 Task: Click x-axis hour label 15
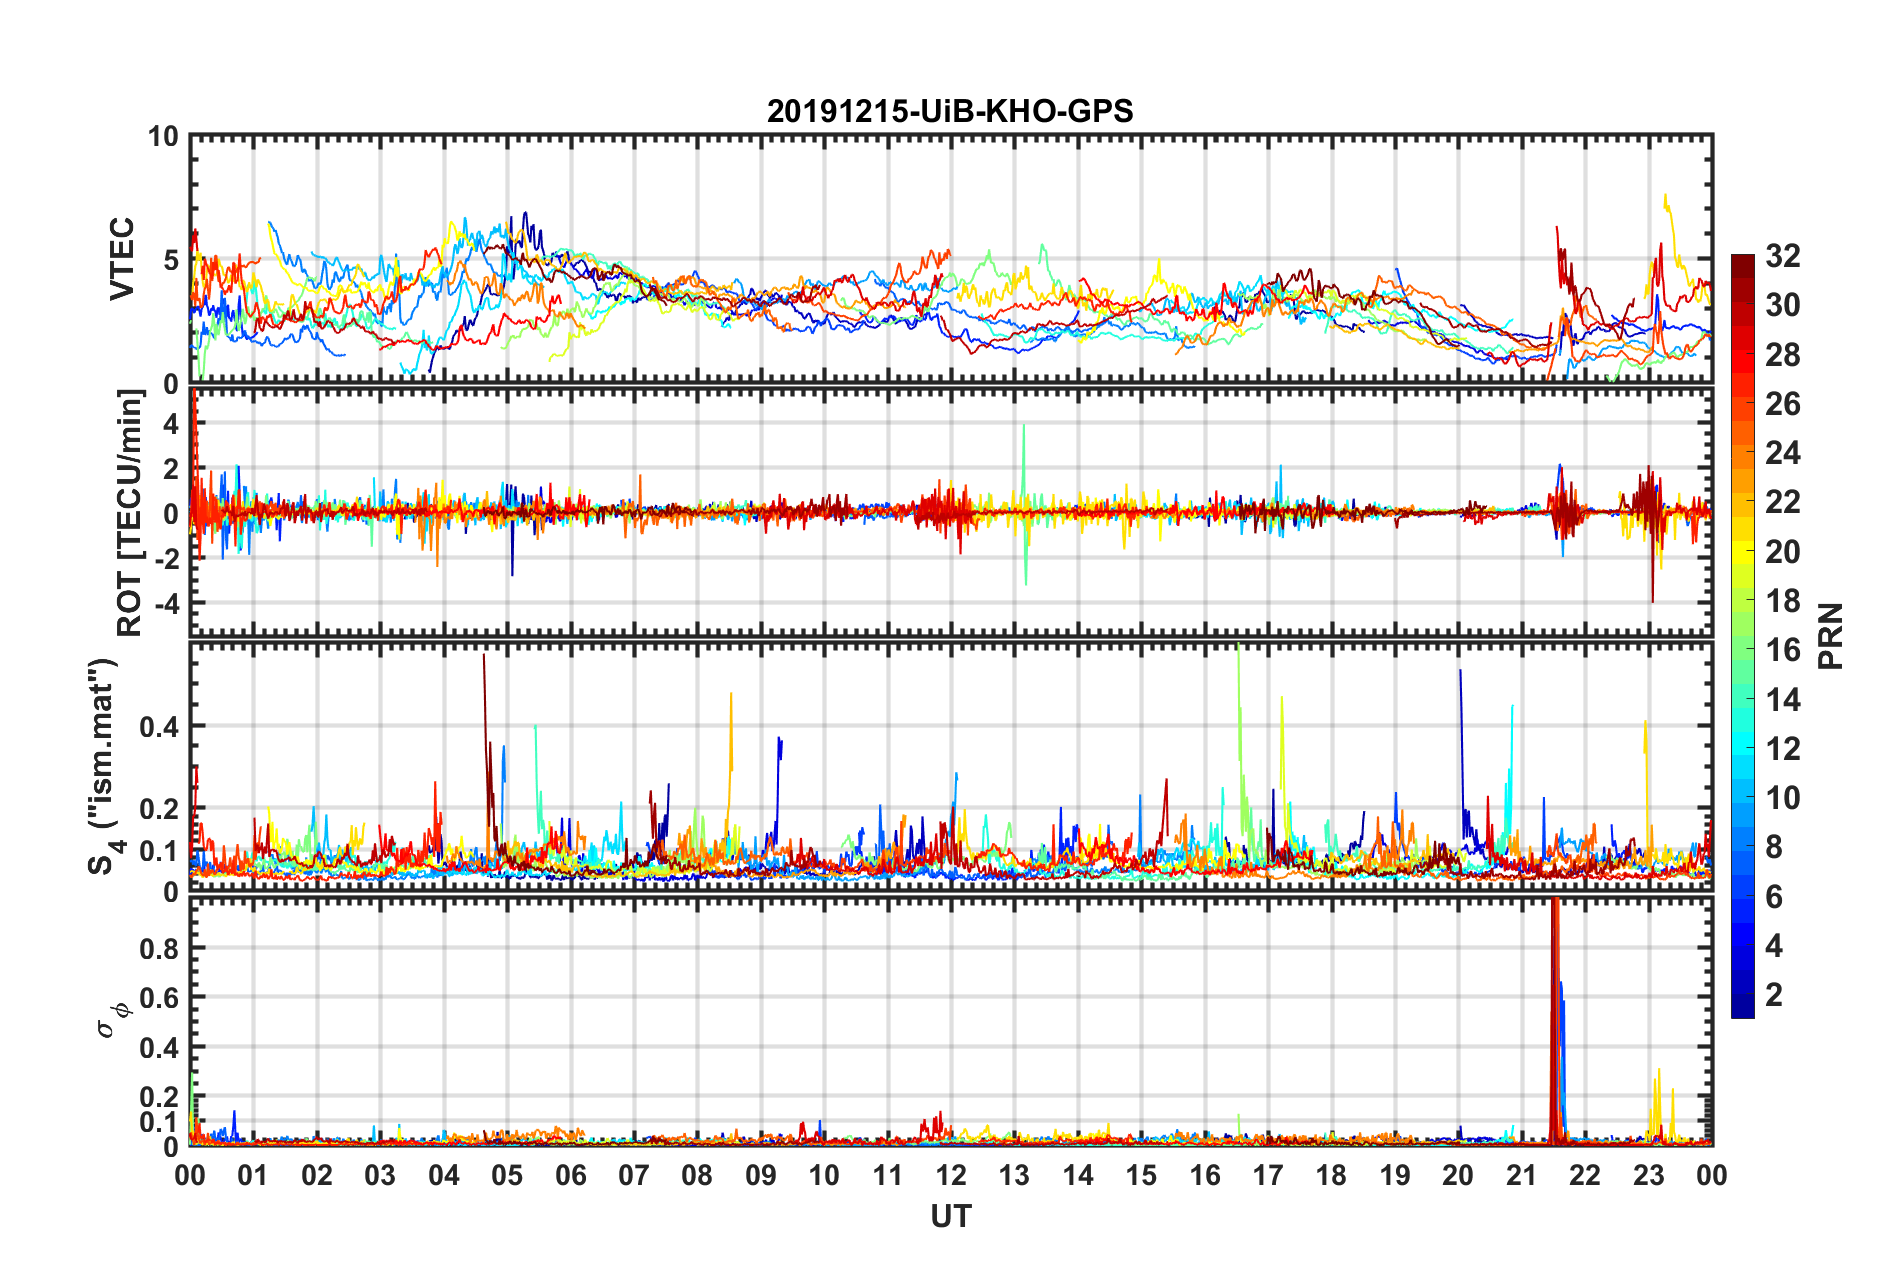click(x=1141, y=1175)
